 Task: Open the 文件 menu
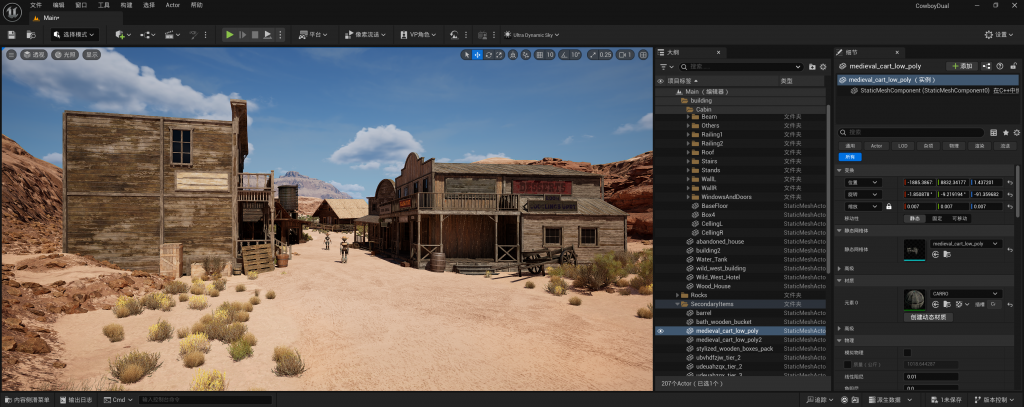(x=36, y=5)
